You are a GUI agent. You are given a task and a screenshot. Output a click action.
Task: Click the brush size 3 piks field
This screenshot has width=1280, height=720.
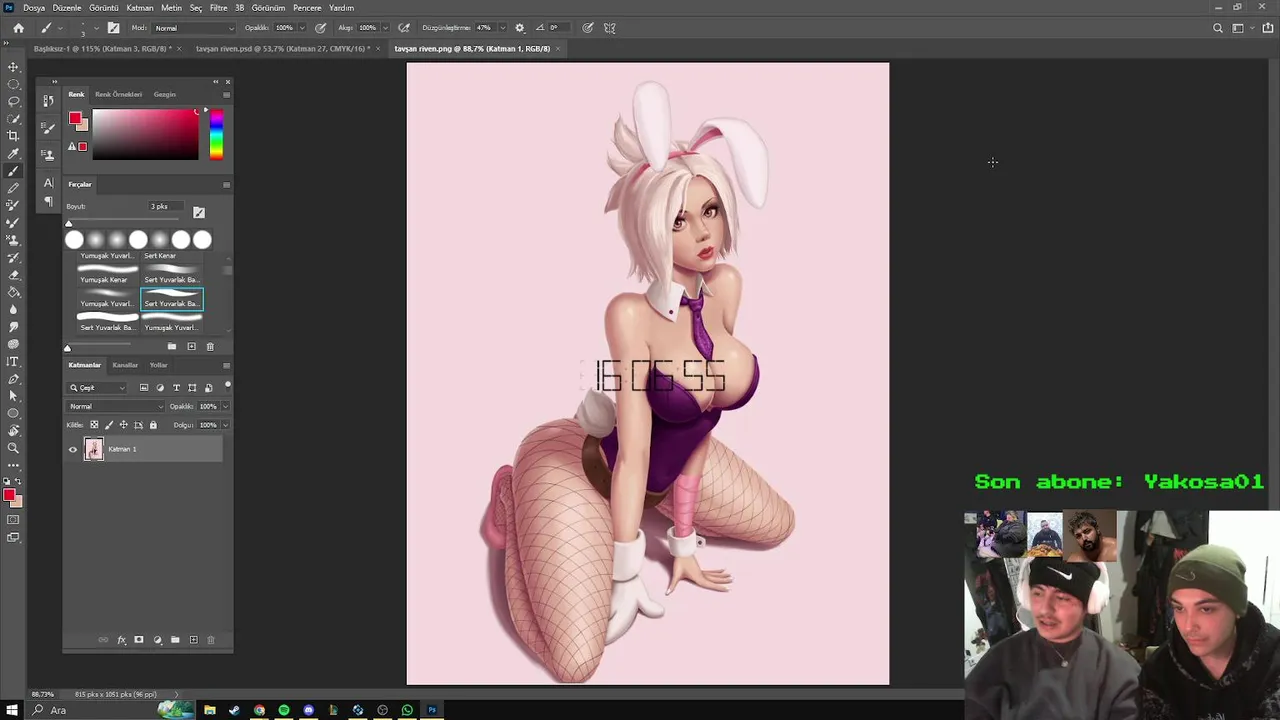coord(166,206)
